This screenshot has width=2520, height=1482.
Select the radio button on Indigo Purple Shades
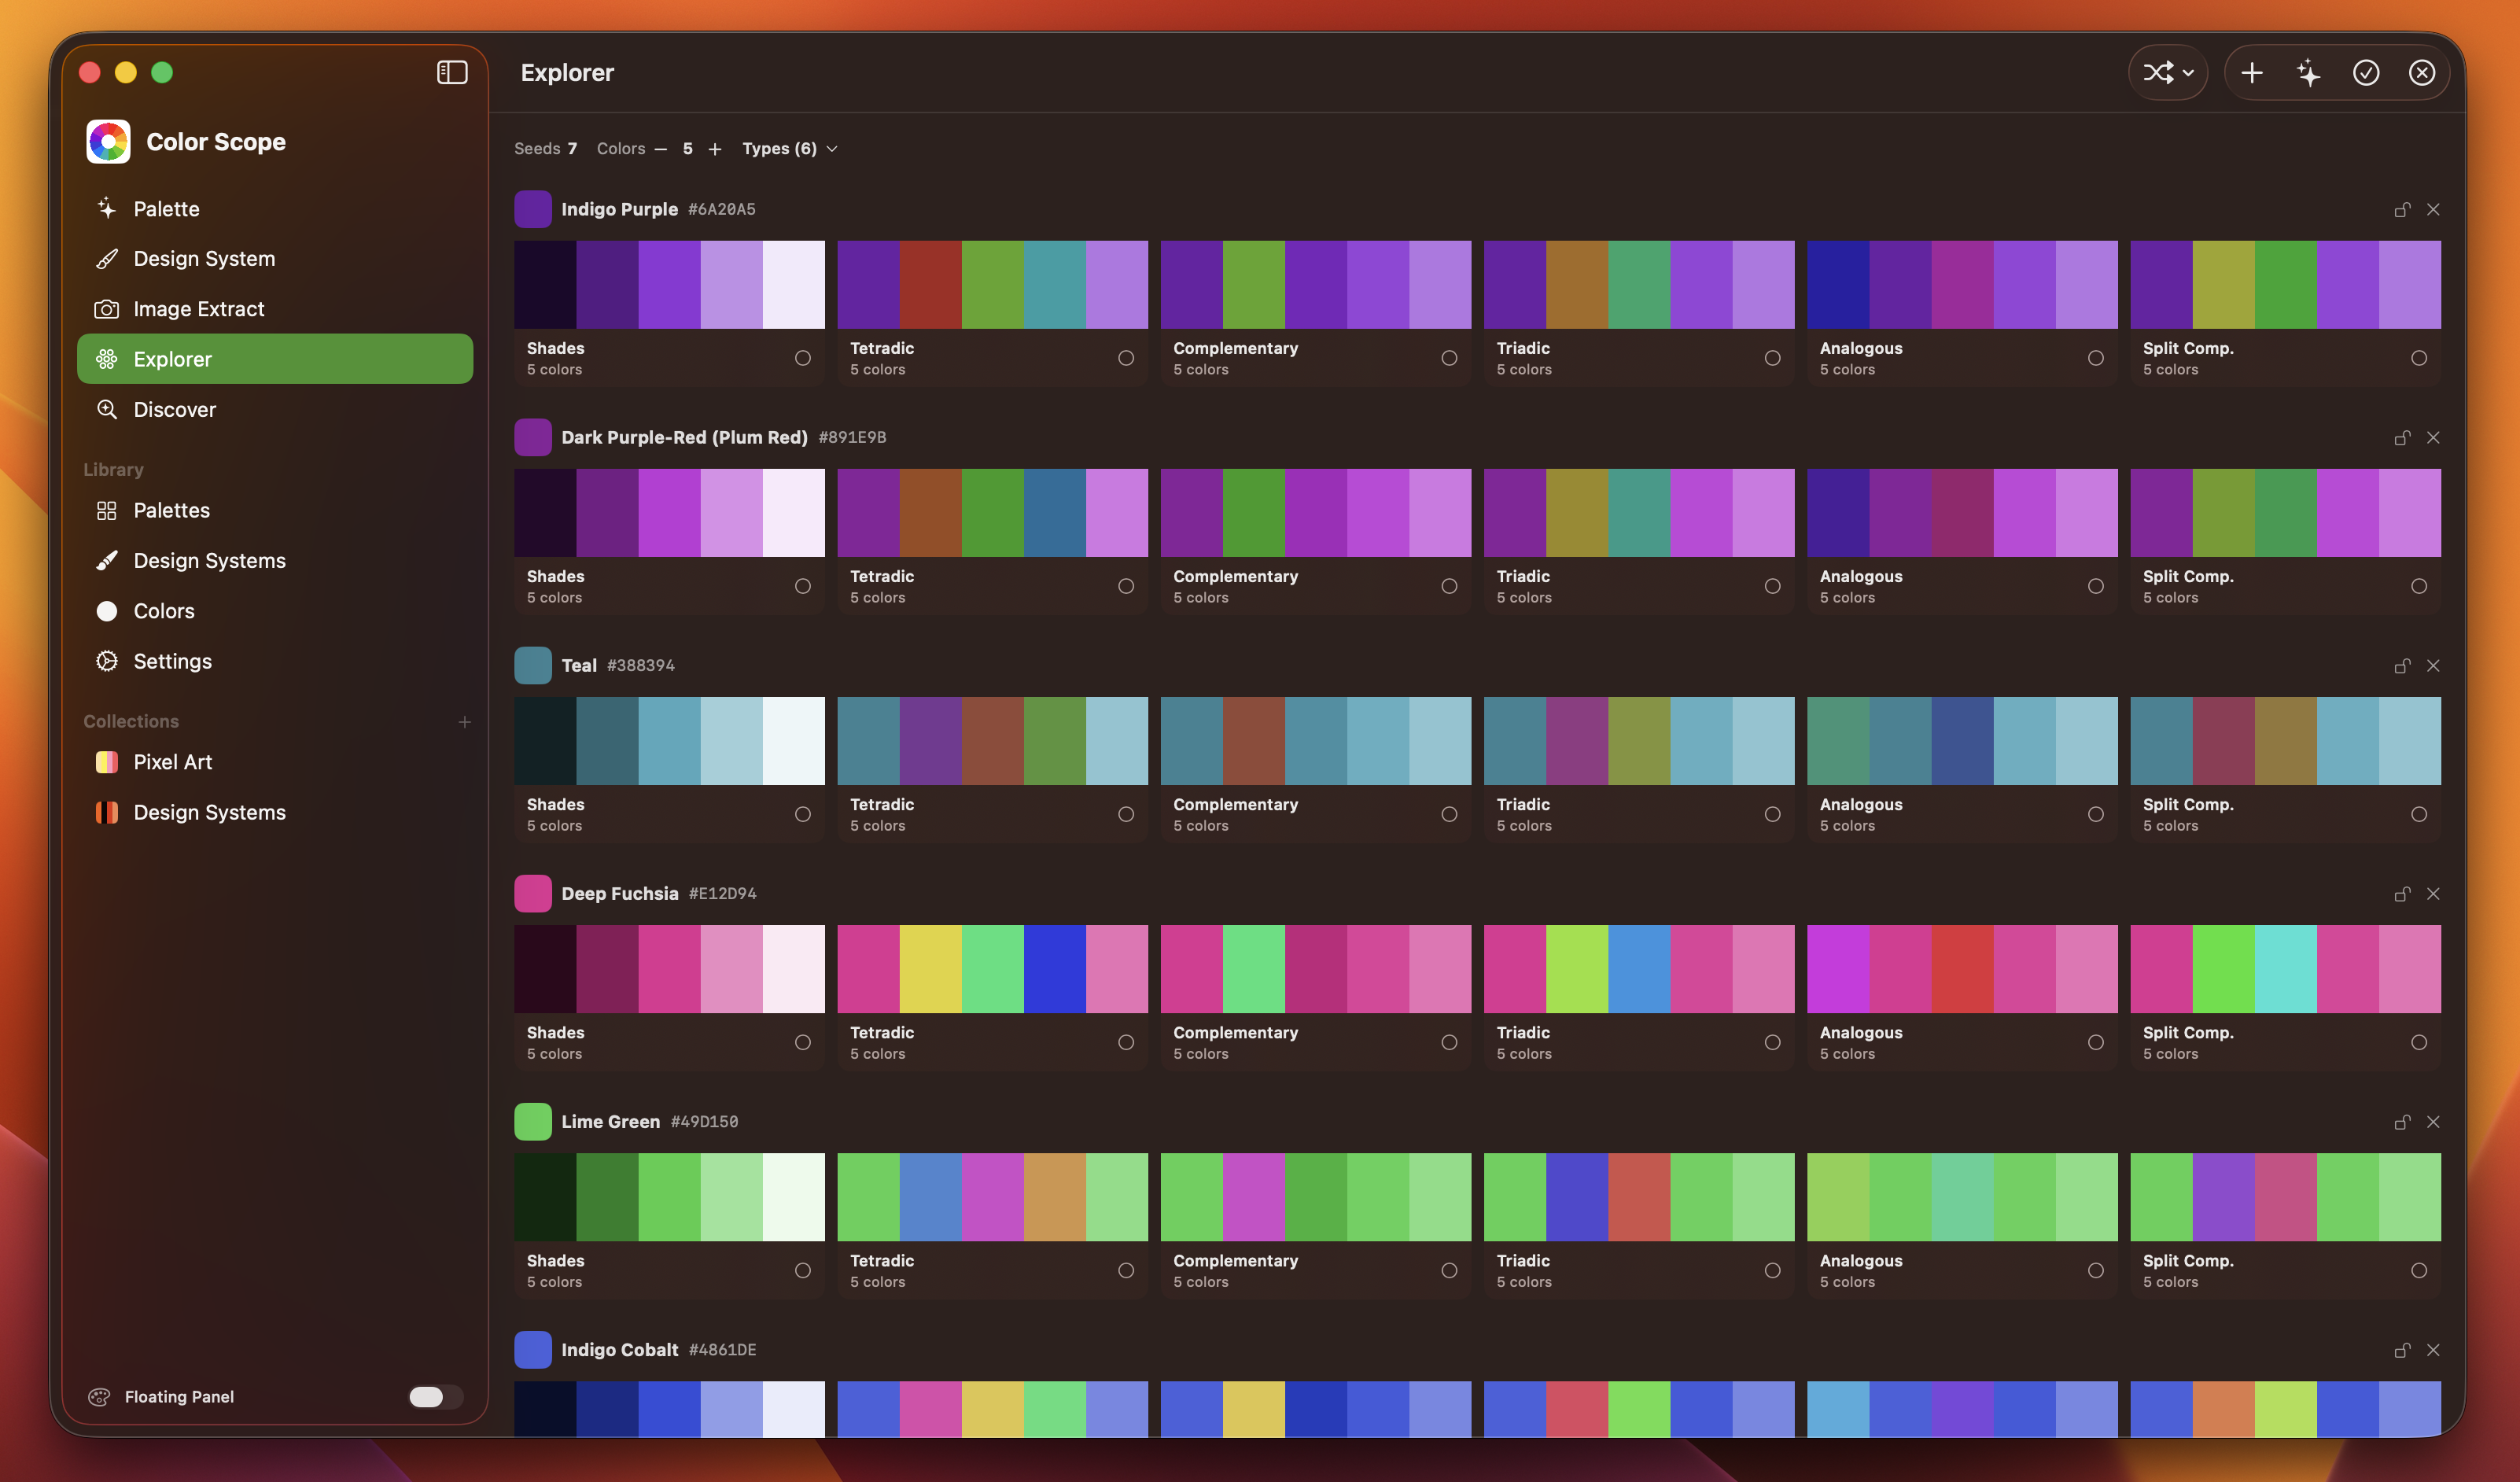coord(803,357)
